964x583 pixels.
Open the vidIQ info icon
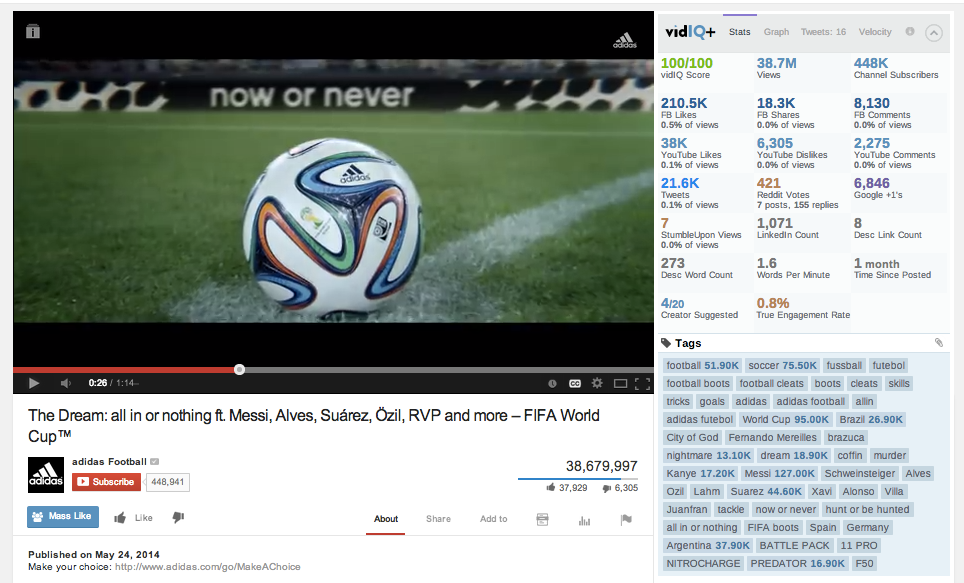point(910,31)
